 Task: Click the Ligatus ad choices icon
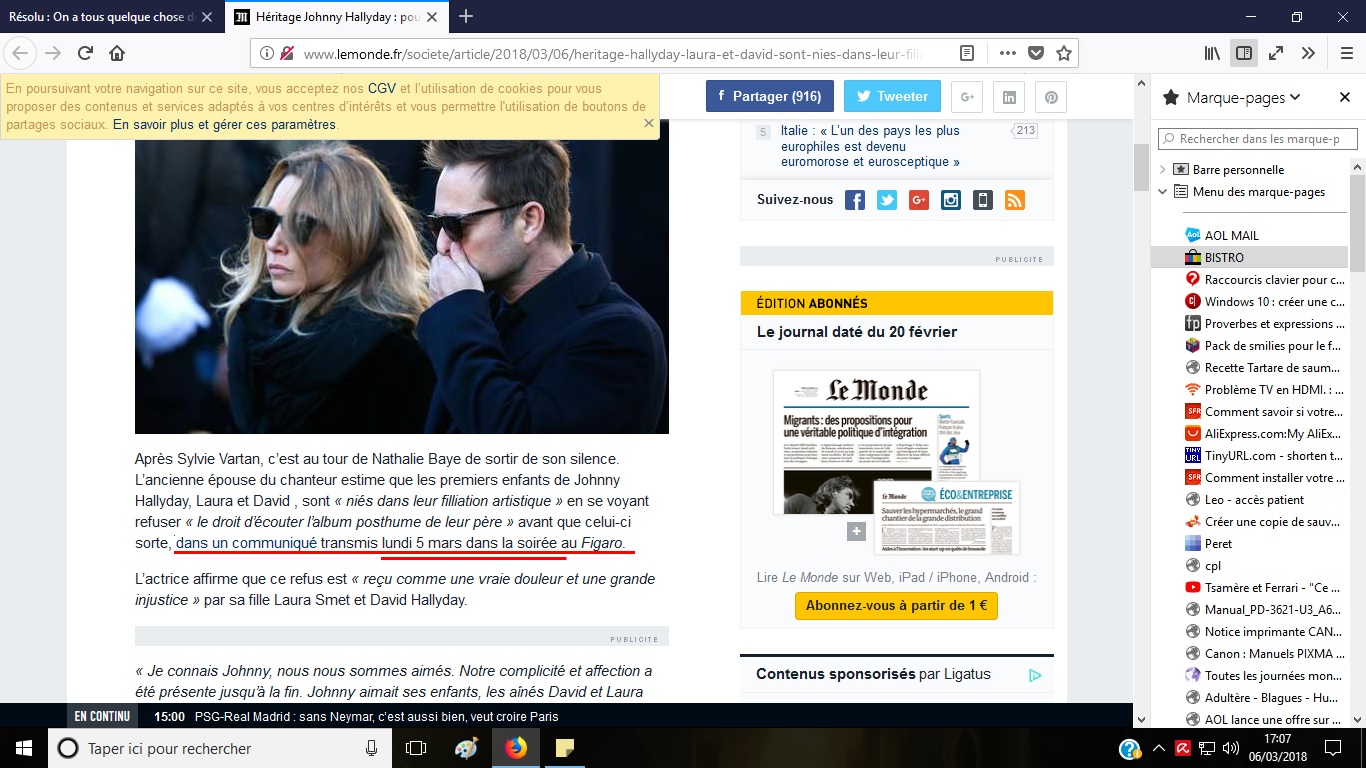(x=1035, y=675)
